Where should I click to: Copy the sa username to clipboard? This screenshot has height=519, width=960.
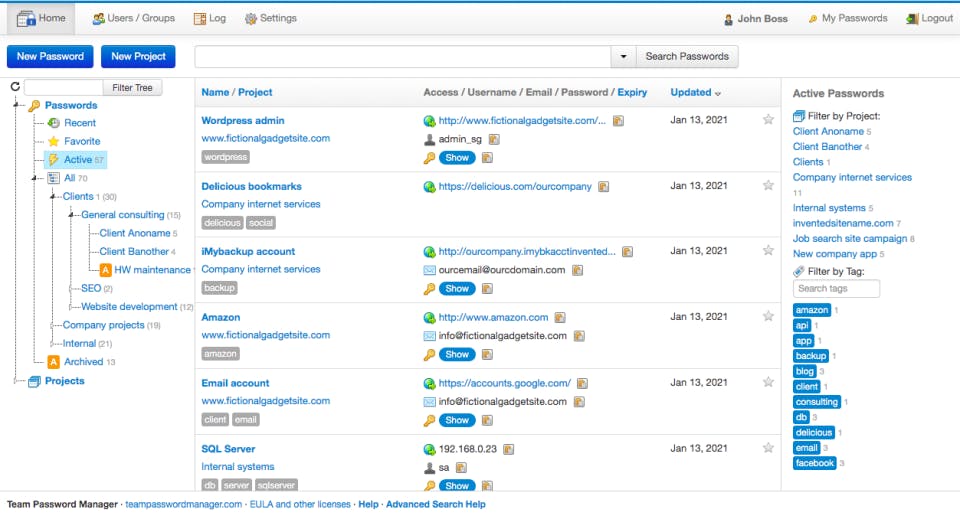coord(461,468)
